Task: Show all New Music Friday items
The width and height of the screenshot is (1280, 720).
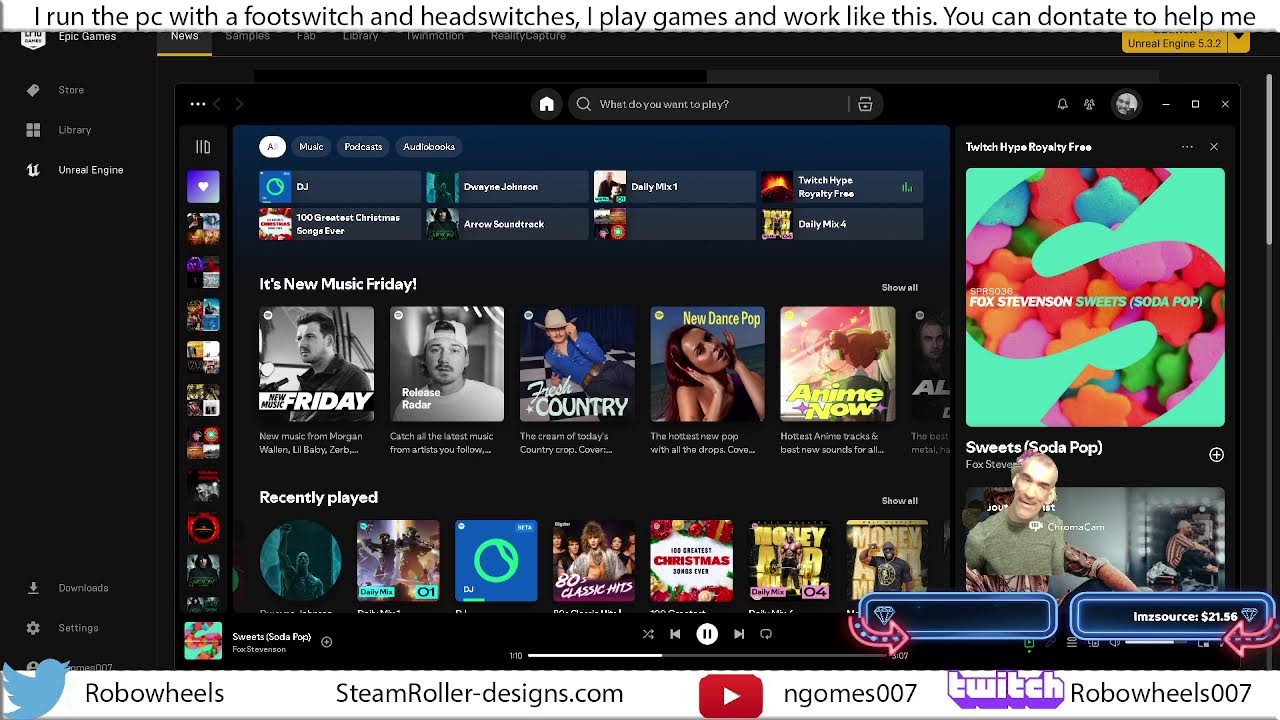Action: [899, 288]
